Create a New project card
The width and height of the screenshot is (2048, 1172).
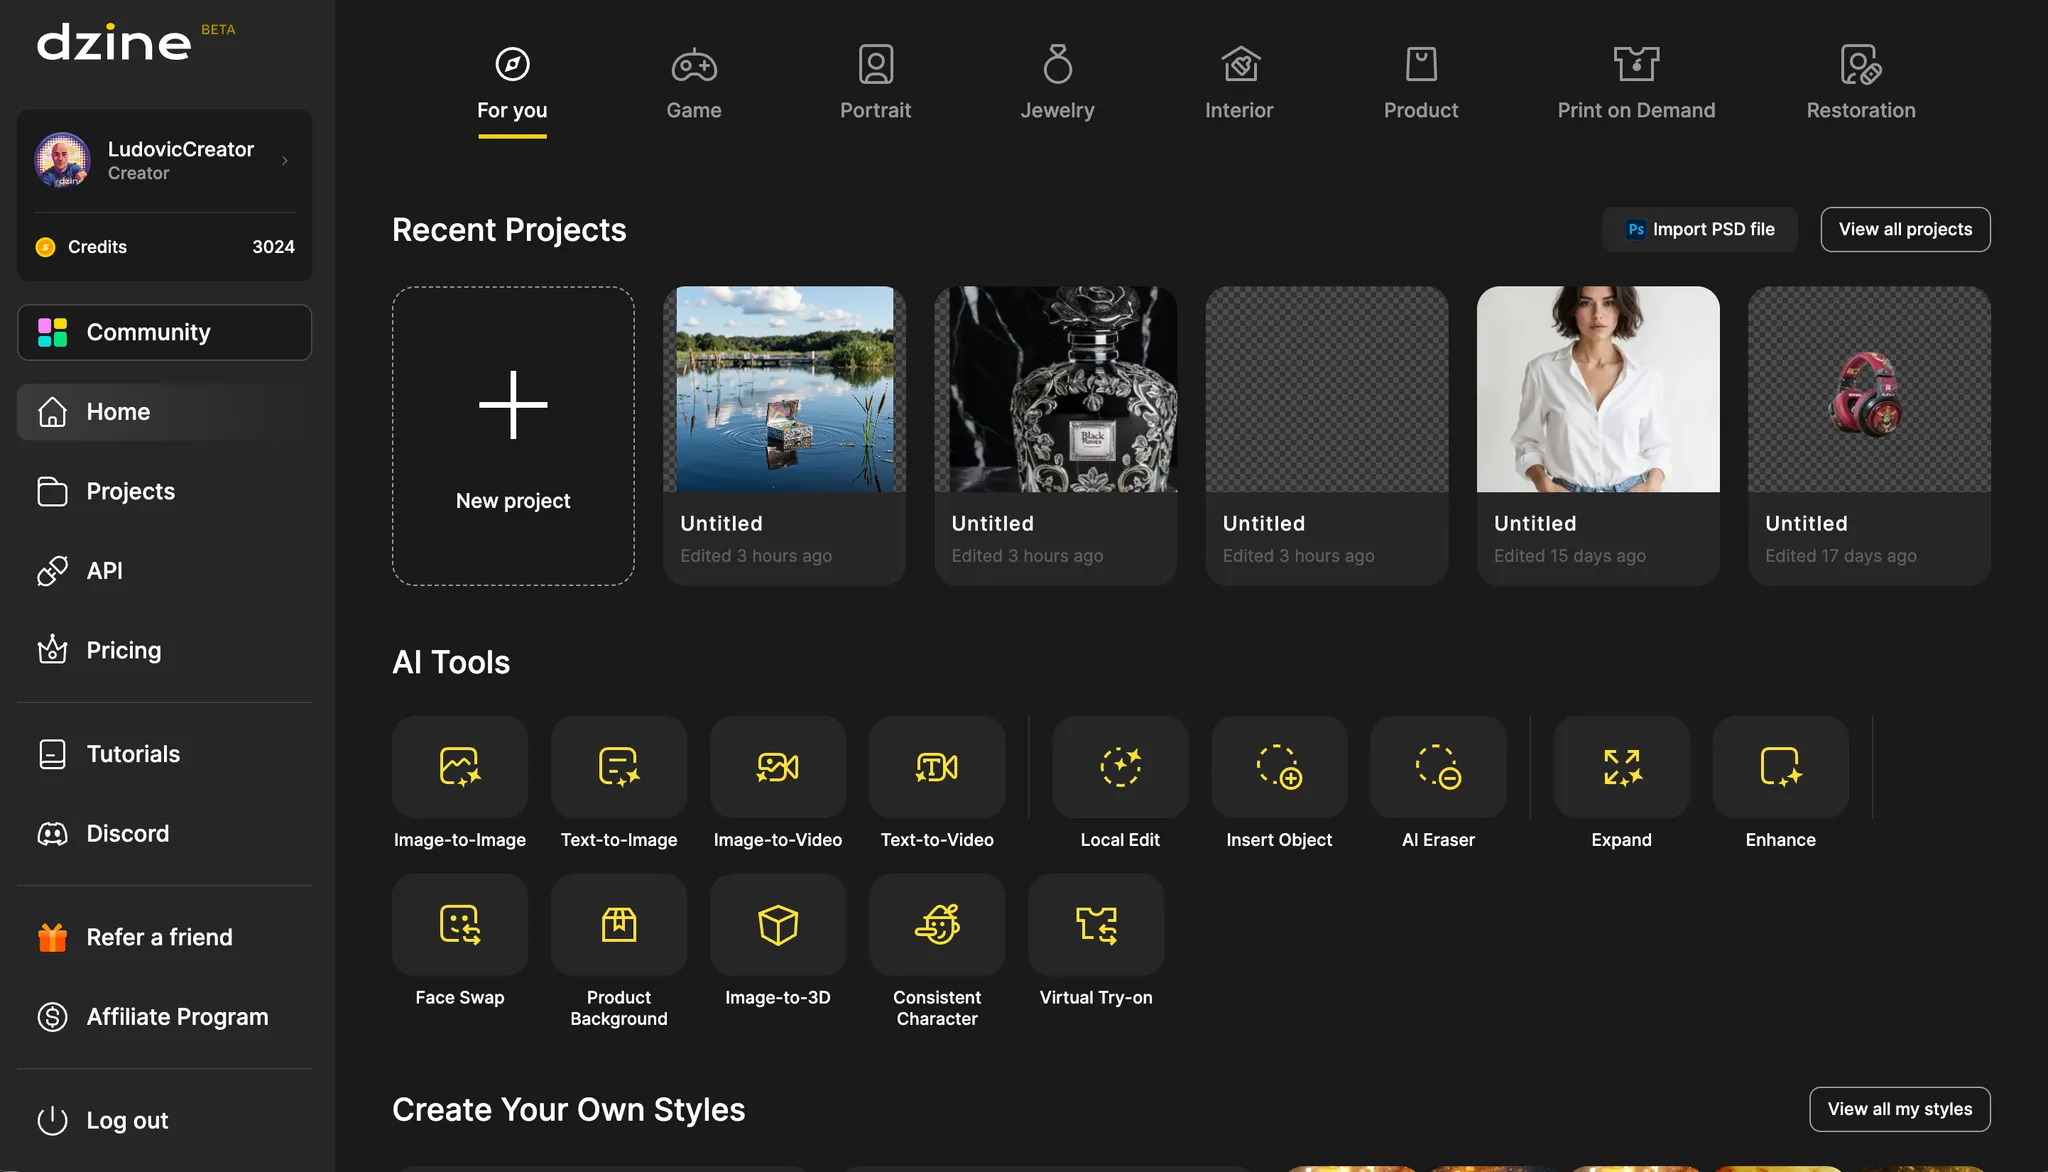click(513, 436)
